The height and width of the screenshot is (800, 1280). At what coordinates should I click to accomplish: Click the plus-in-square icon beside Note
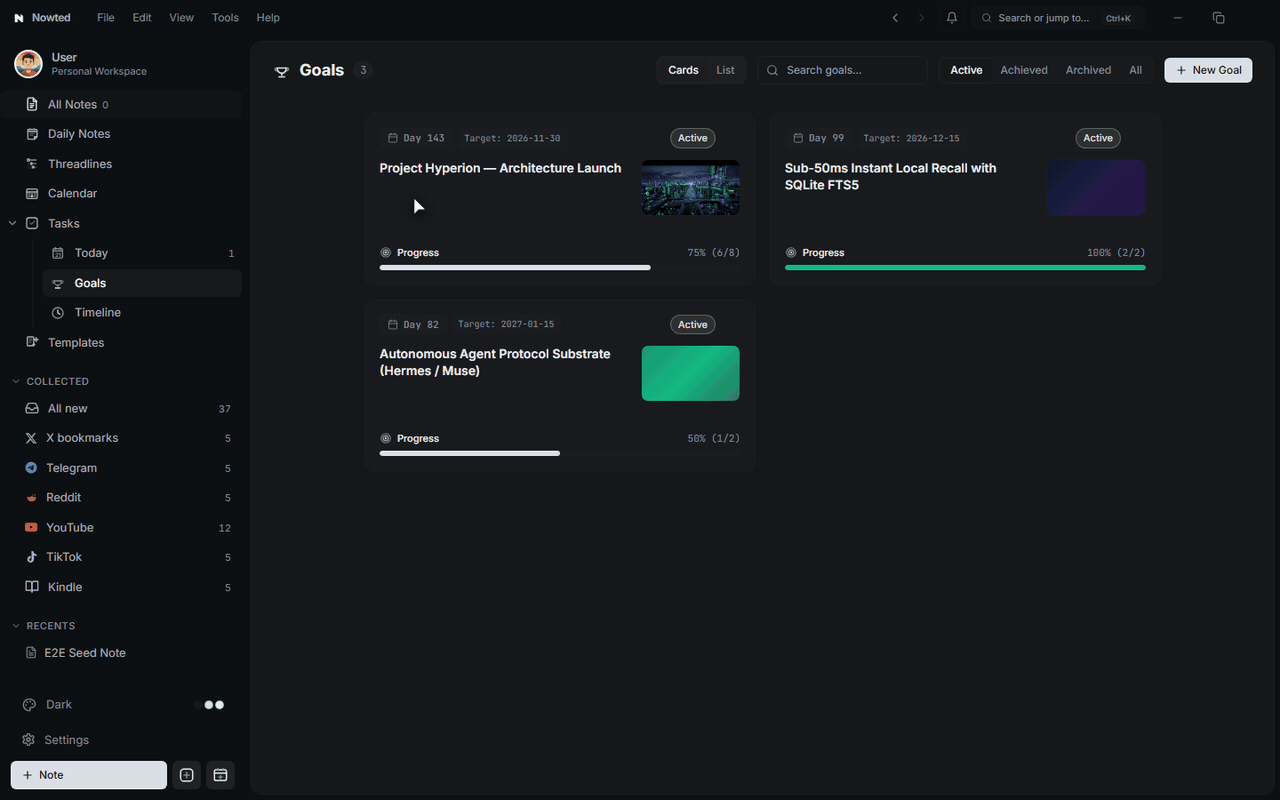[186, 775]
